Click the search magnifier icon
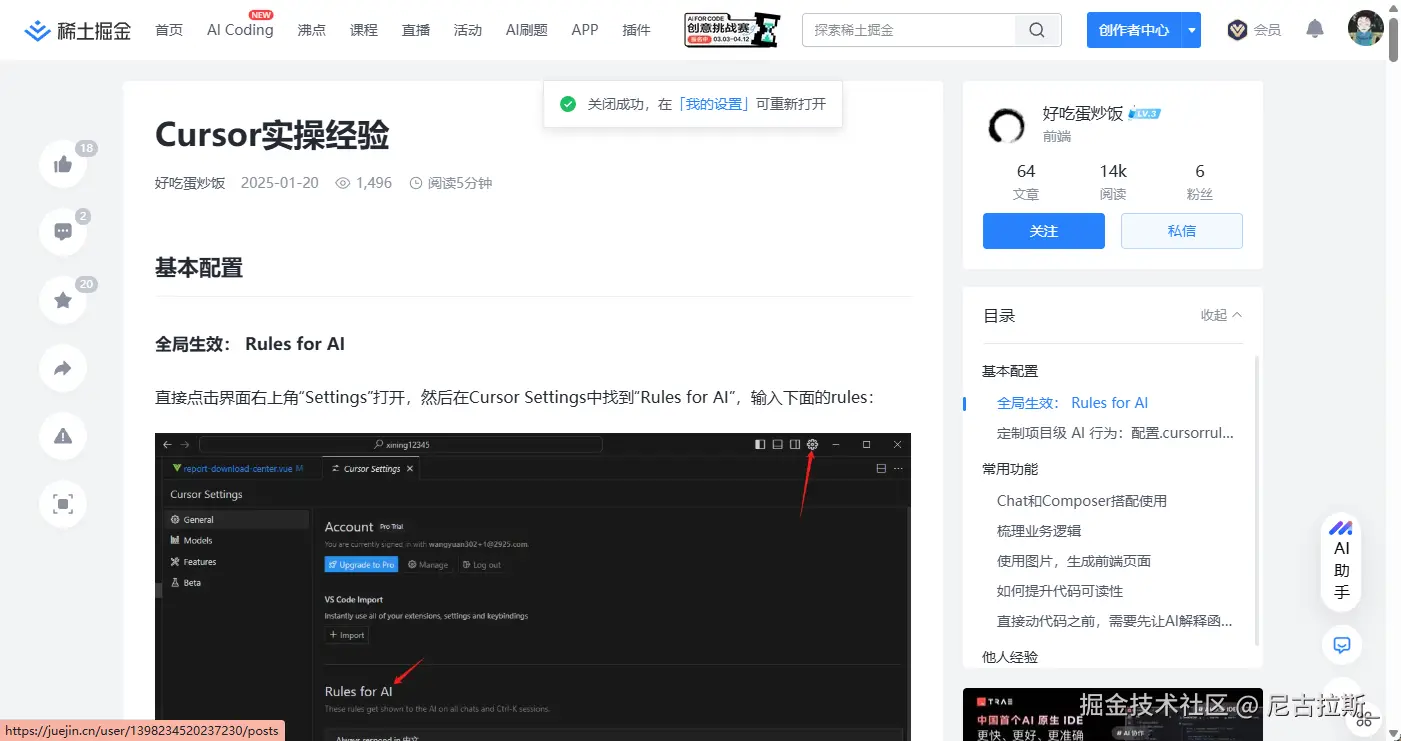The width and height of the screenshot is (1401, 741). [x=1036, y=30]
